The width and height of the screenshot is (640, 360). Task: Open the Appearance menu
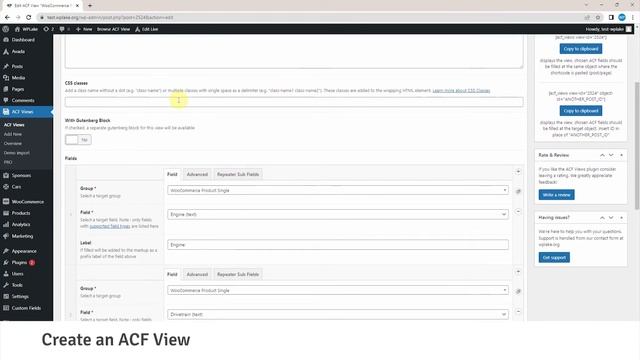tap(24, 251)
